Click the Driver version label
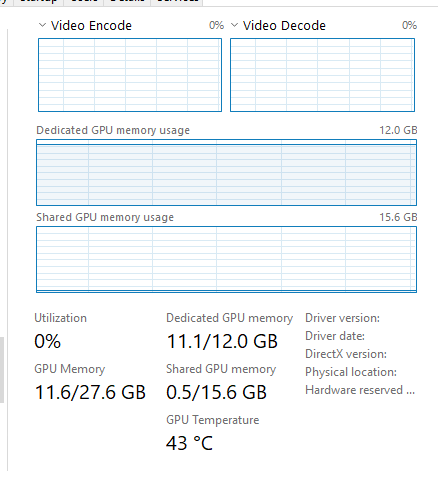Image resolution: width=438 pixels, height=484 pixels. [x=342, y=318]
